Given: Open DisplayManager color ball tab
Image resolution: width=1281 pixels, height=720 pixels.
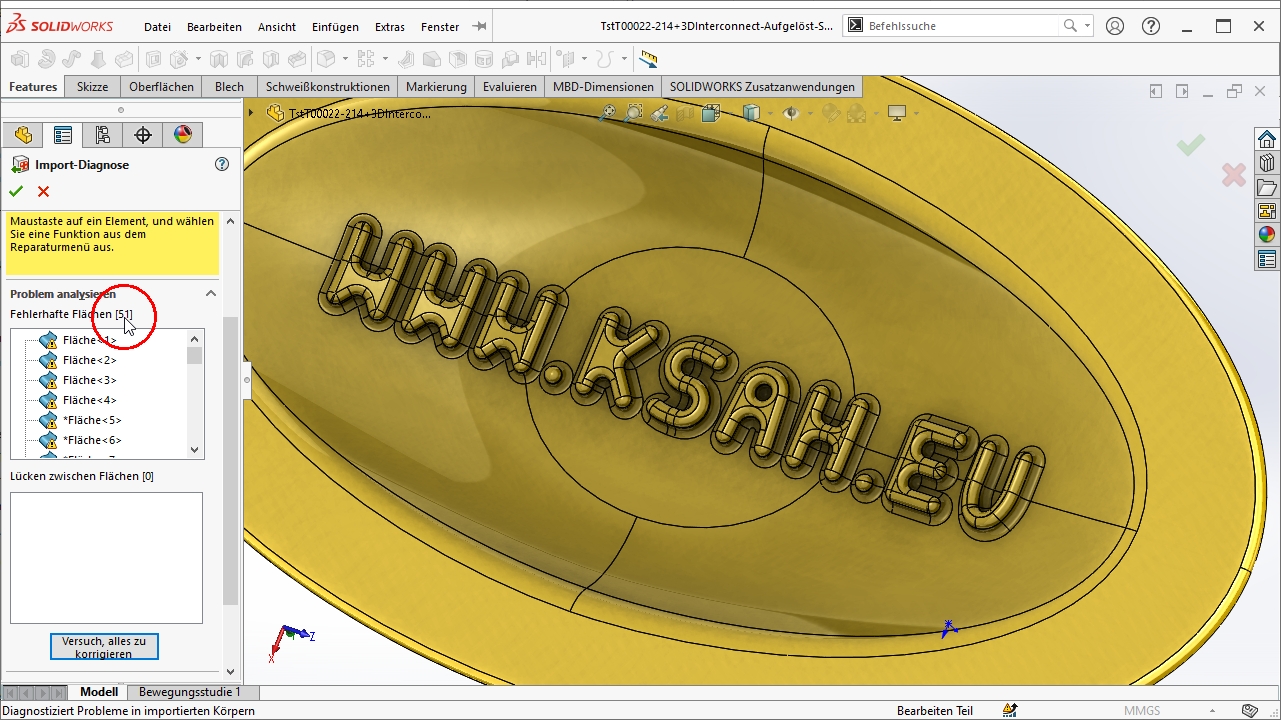Looking at the screenshot, I should 183,135.
